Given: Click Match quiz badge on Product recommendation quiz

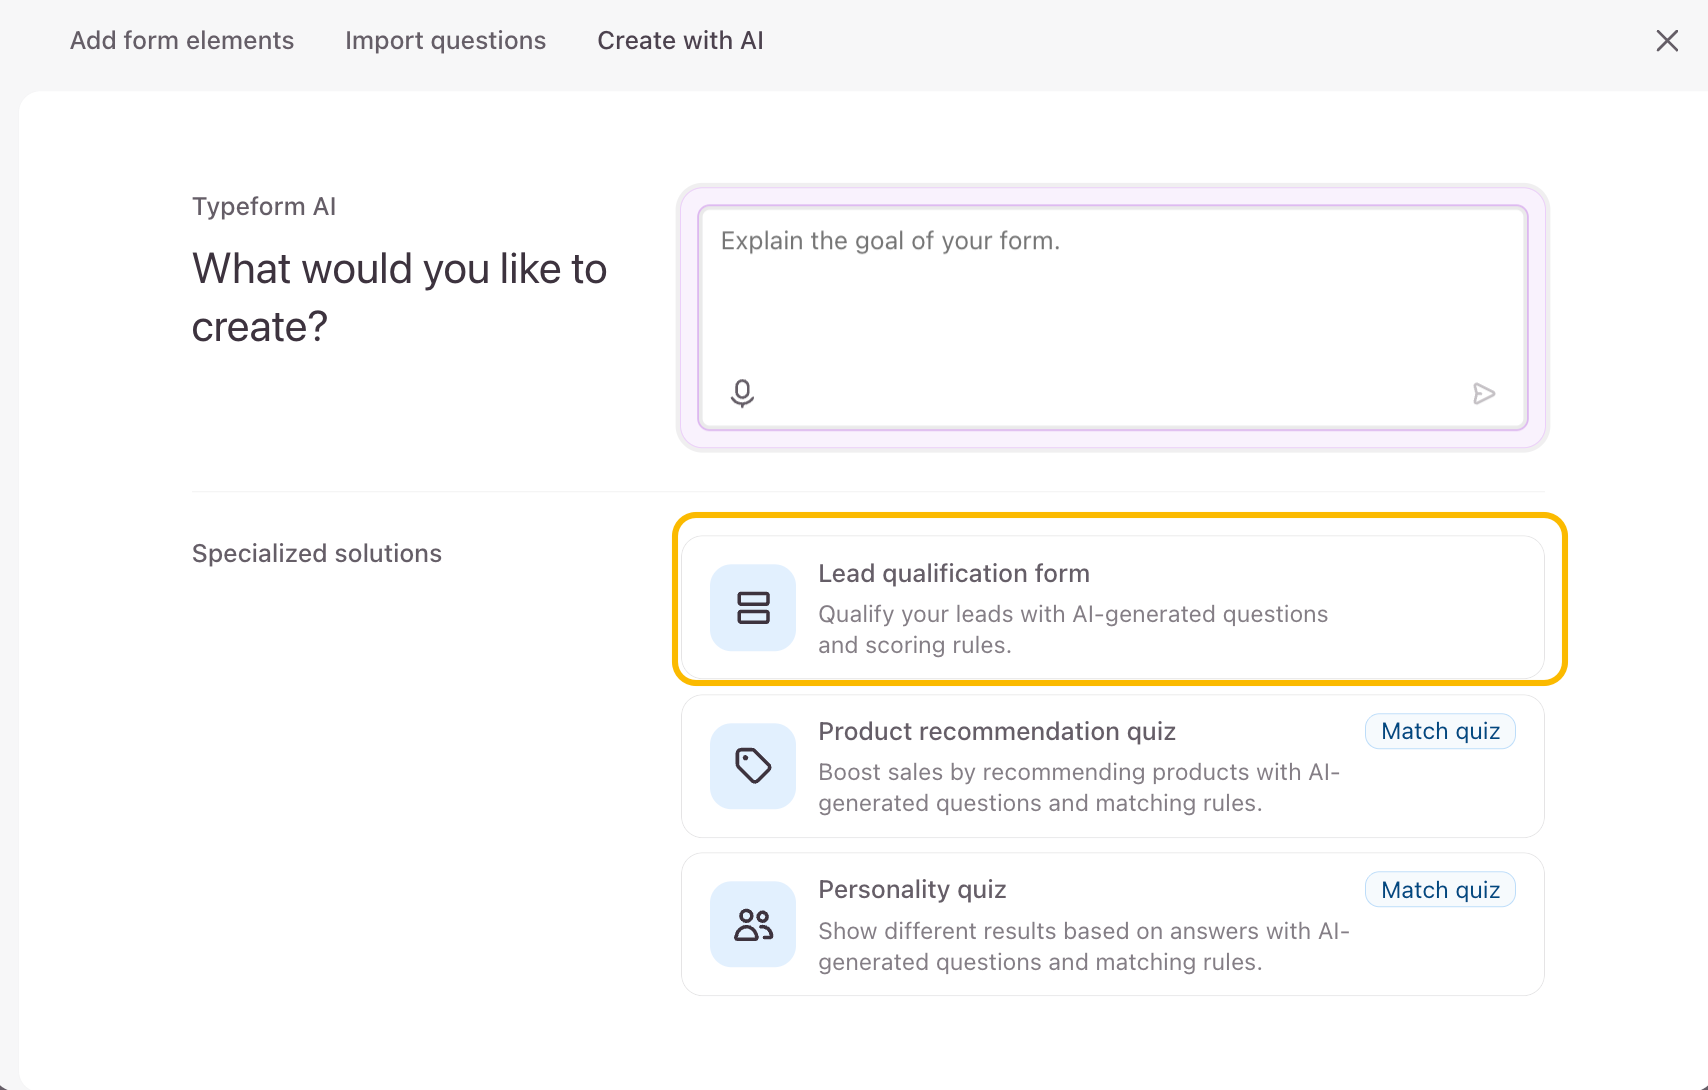Looking at the screenshot, I should pyautogui.click(x=1439, y=732).
